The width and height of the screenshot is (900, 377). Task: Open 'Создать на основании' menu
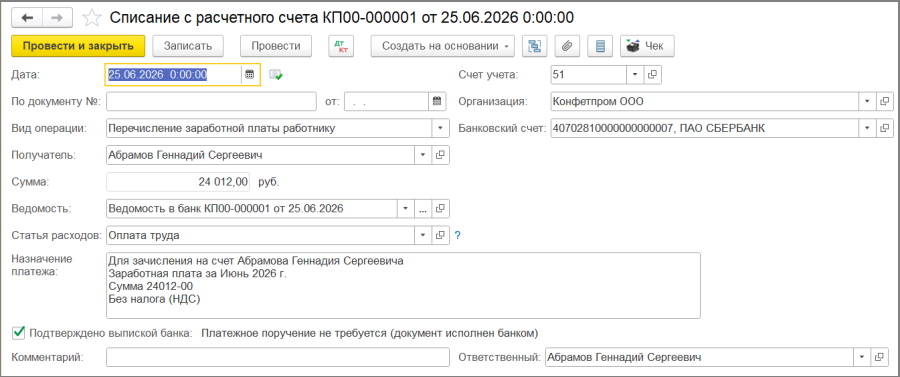click(443, 46)
